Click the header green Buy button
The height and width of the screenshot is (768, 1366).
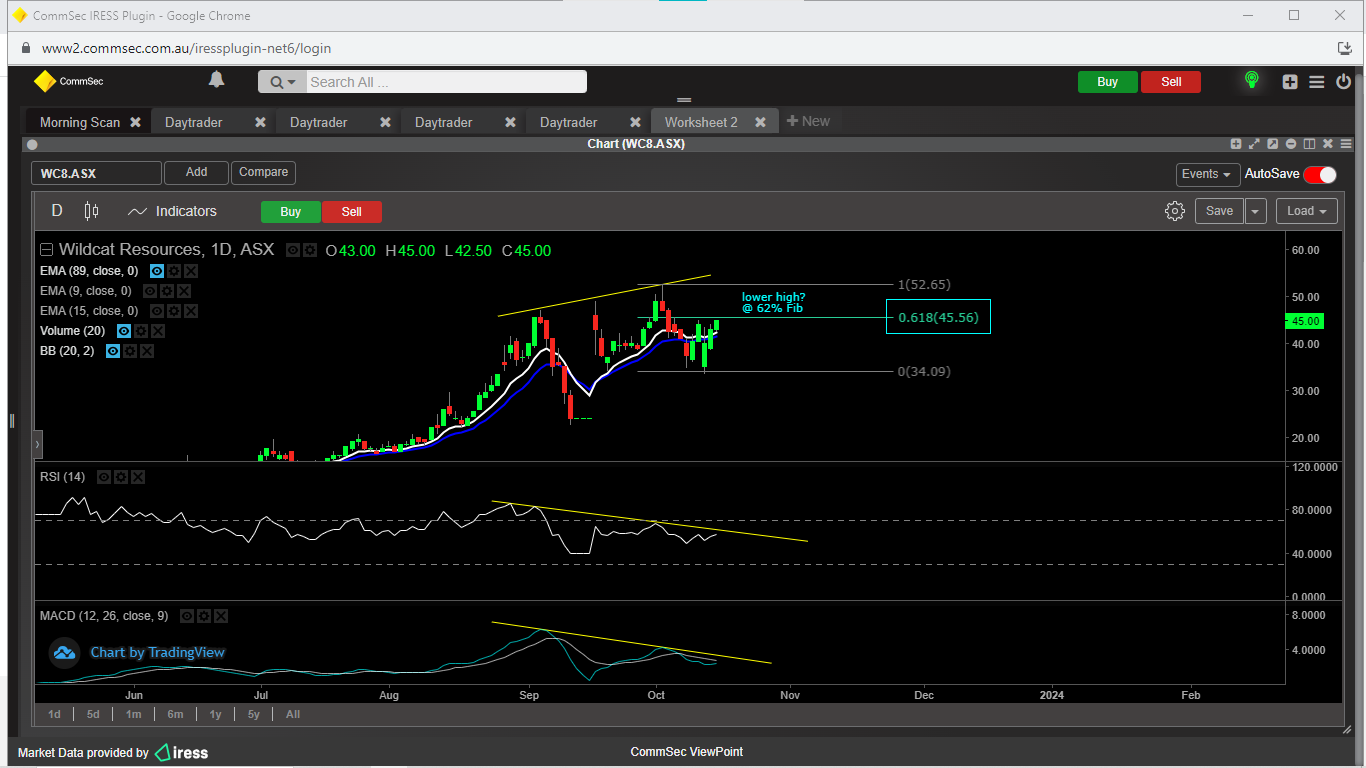[x=1108, y=82]
